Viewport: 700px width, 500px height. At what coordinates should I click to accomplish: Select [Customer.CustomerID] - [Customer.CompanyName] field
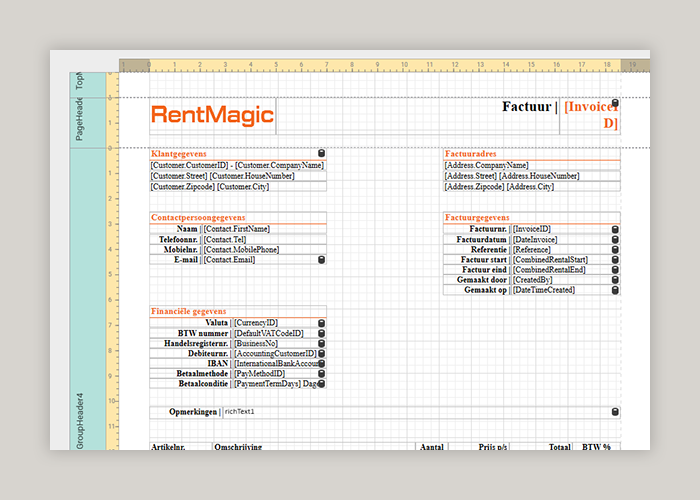(238, 165)
